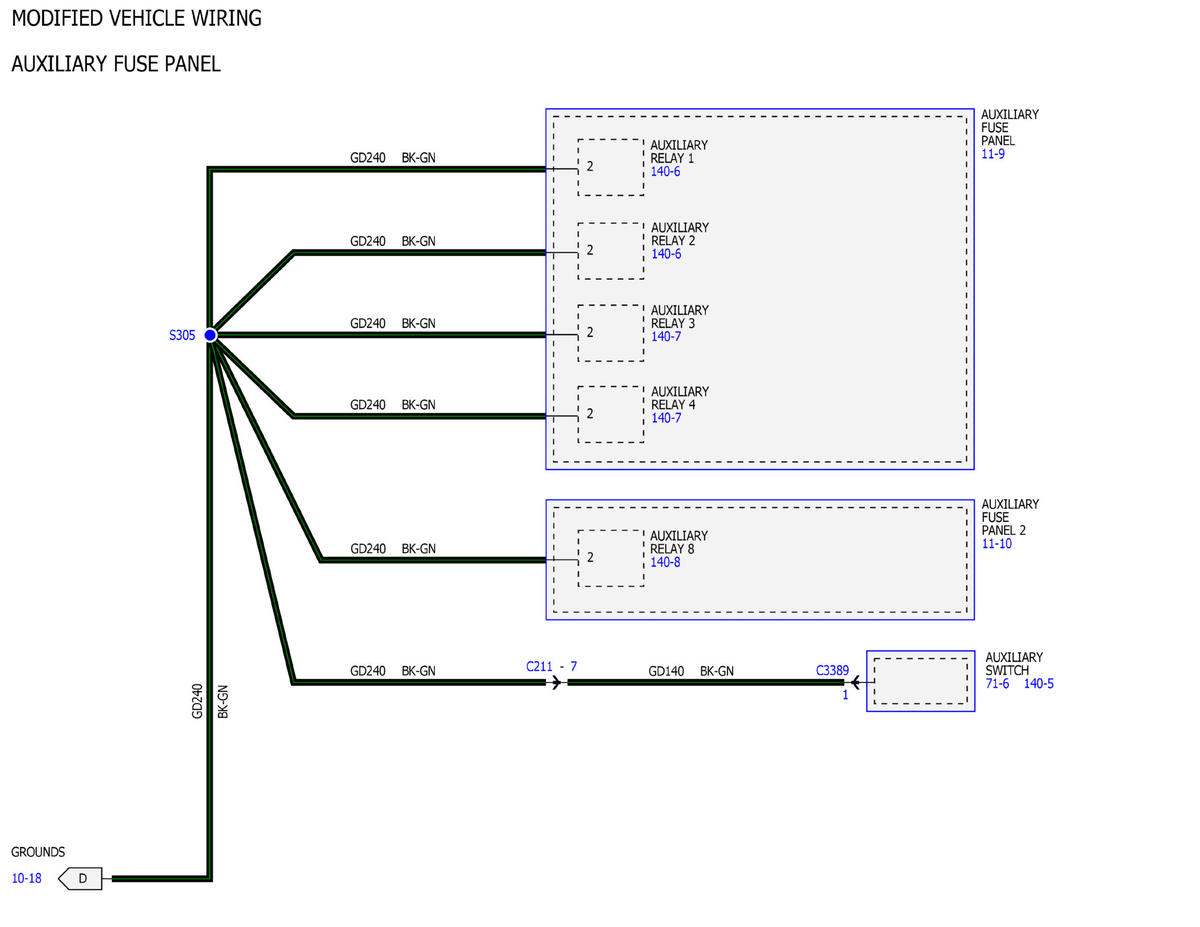The width and height of the screenshot is (1200, 927).
Task: Click the D ground connector symbol
Action: pos(81,879)
